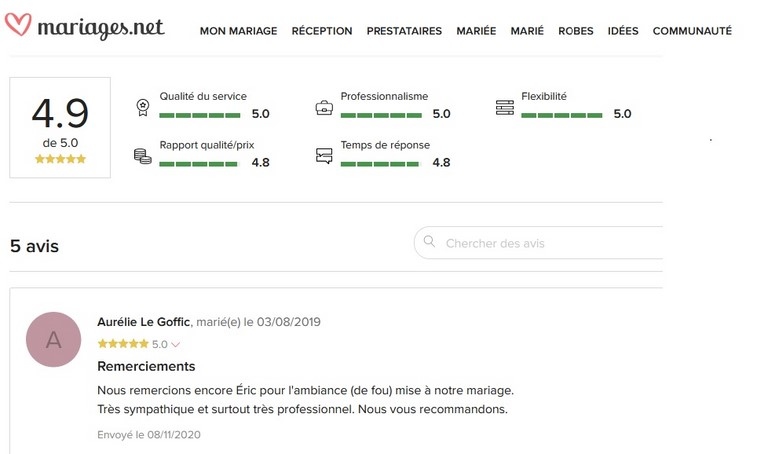Click the Qualité du service medal icon
768x454 pixels.
[x=142, y=105]
